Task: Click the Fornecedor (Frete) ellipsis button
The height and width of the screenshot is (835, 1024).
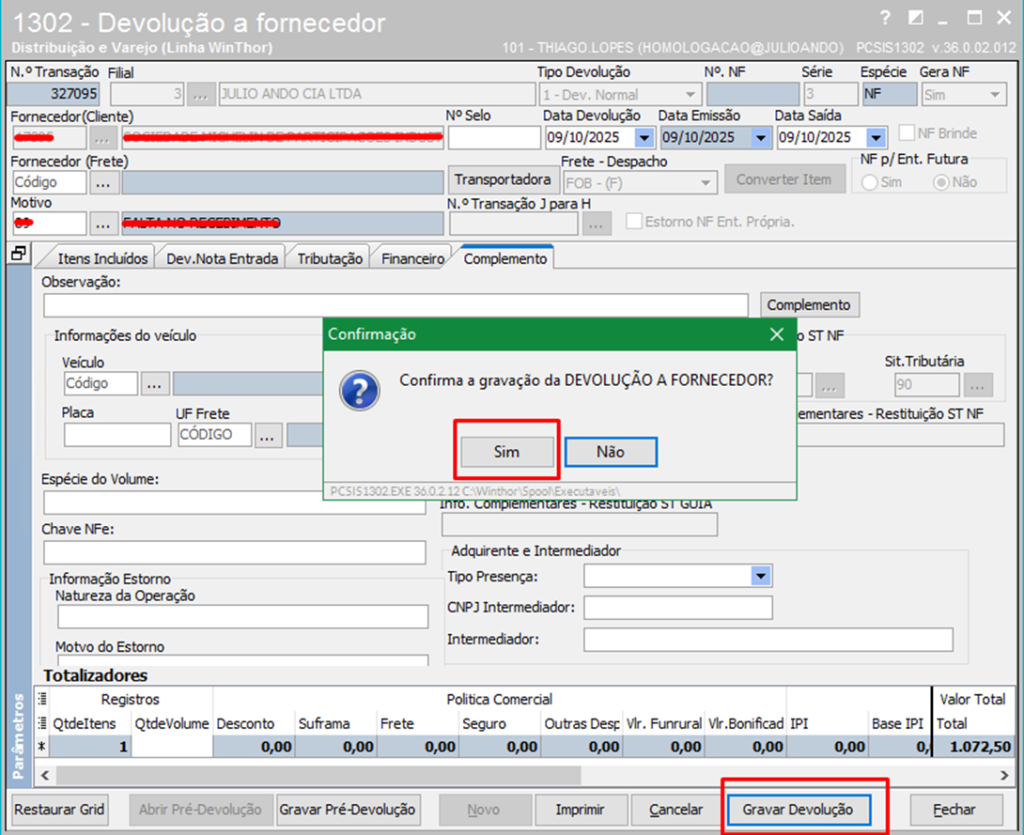Action: click(104, 182)
